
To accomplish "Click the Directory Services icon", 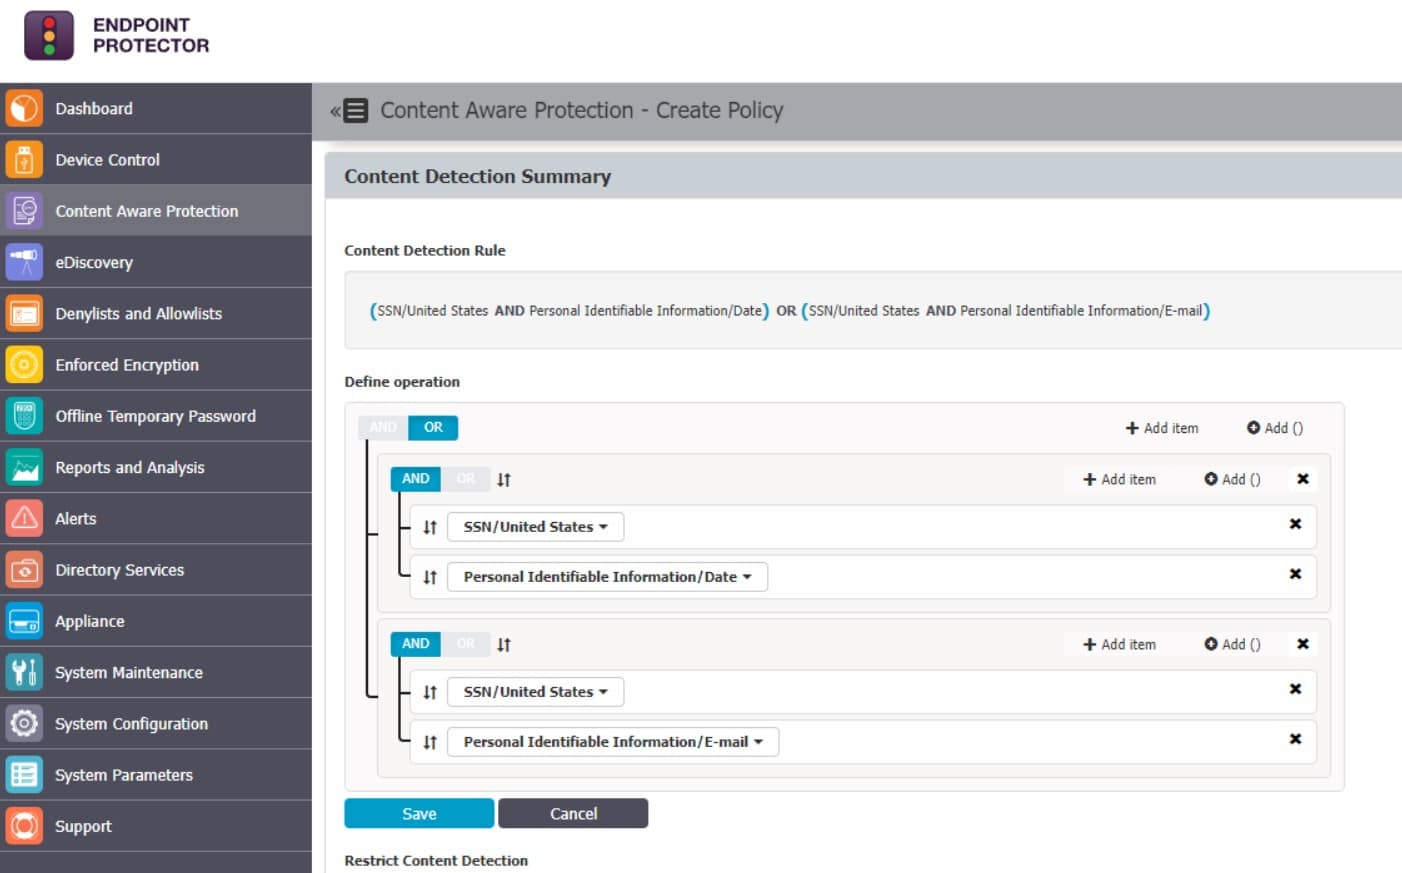I will tap(24, 570).
